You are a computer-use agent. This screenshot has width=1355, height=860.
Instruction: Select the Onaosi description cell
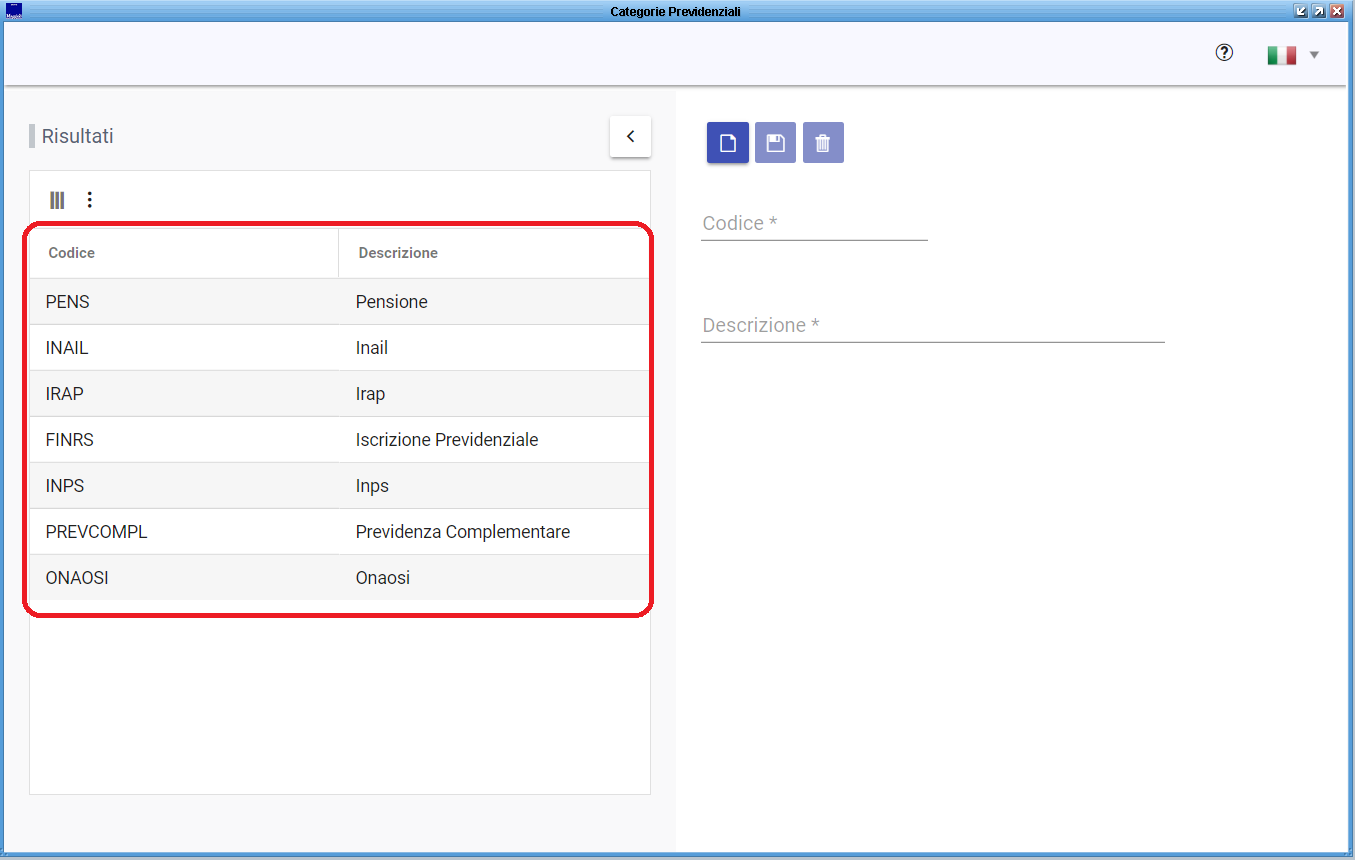click(494, 578)
